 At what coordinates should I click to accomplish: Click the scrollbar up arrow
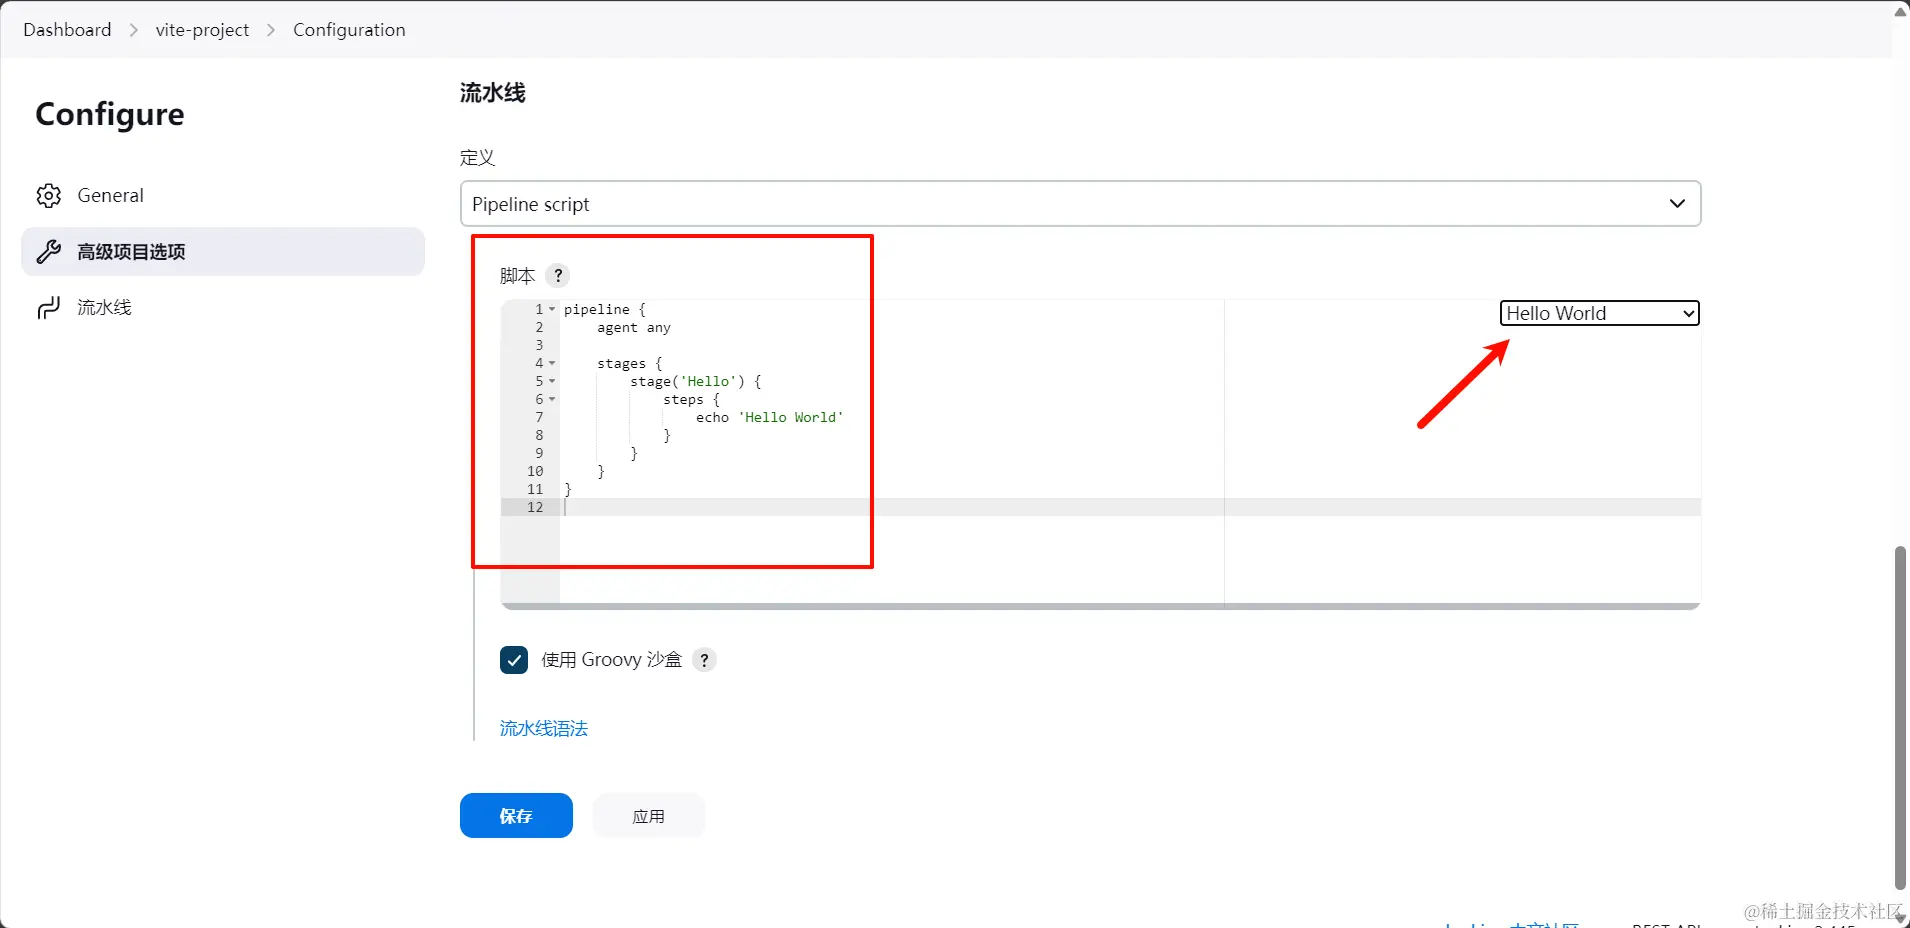tap(1900, 11)
